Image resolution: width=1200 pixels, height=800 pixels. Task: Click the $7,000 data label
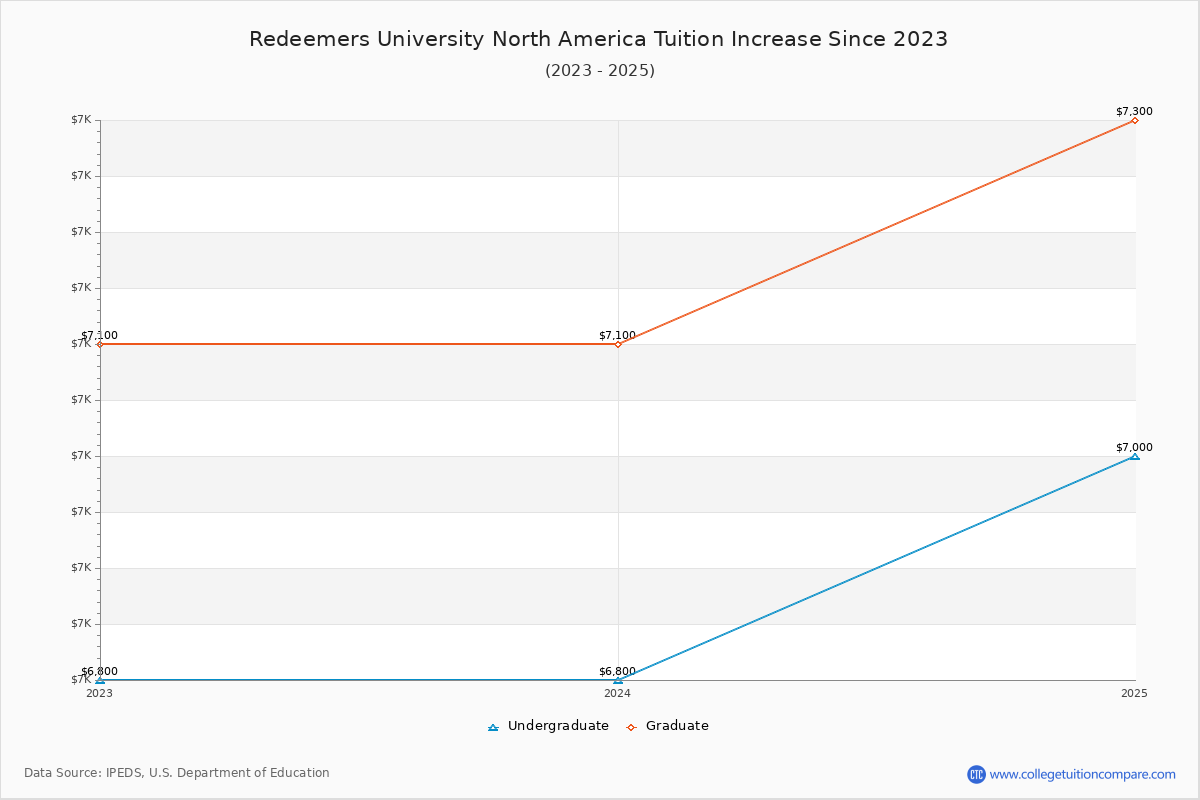point(1134,448)
